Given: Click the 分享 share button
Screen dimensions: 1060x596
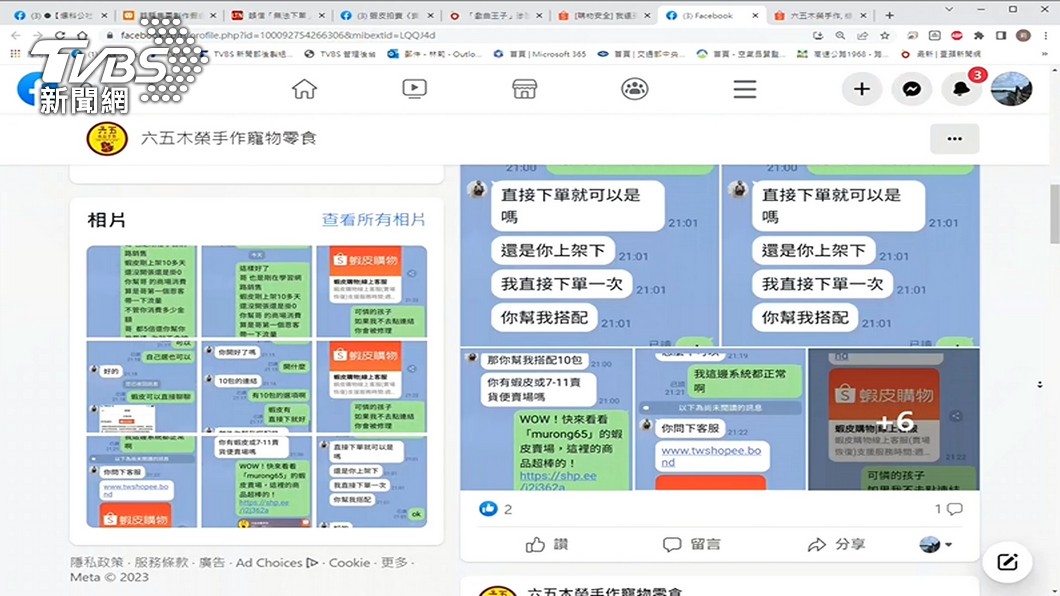Looking at the screenshot, I should point(836,545).
